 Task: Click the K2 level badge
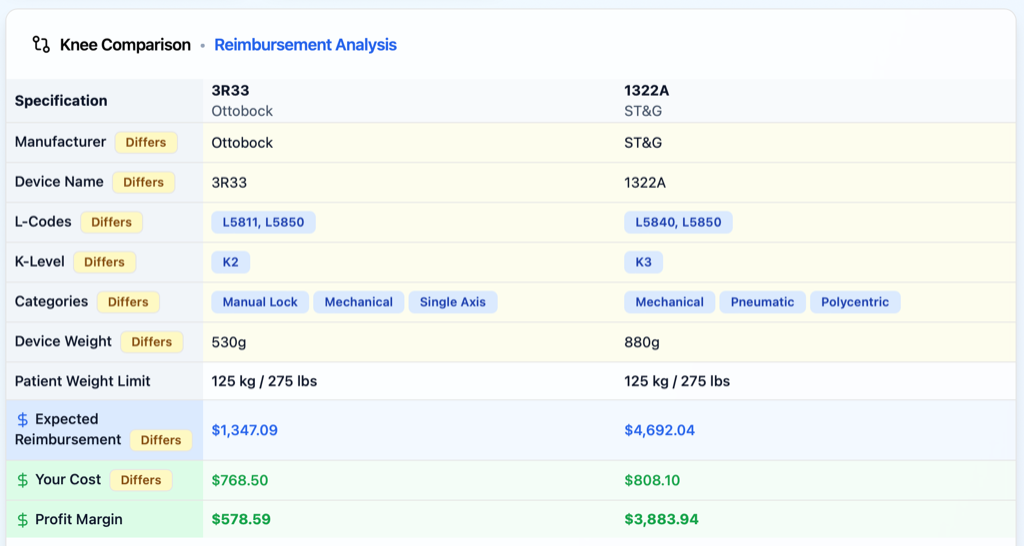[x=231, y=262]
